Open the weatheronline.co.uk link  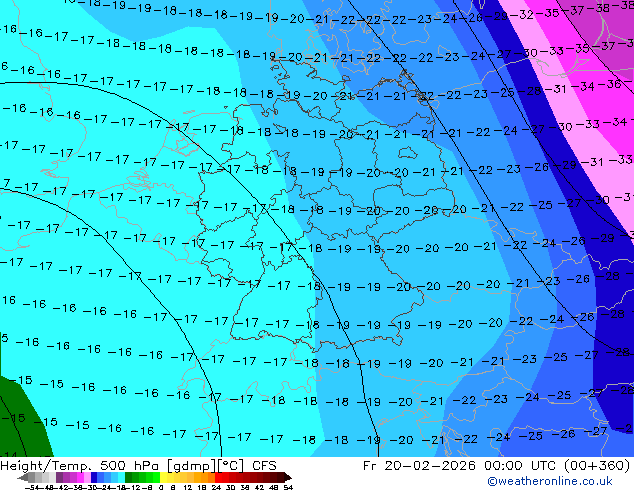(x=550, y=481)
